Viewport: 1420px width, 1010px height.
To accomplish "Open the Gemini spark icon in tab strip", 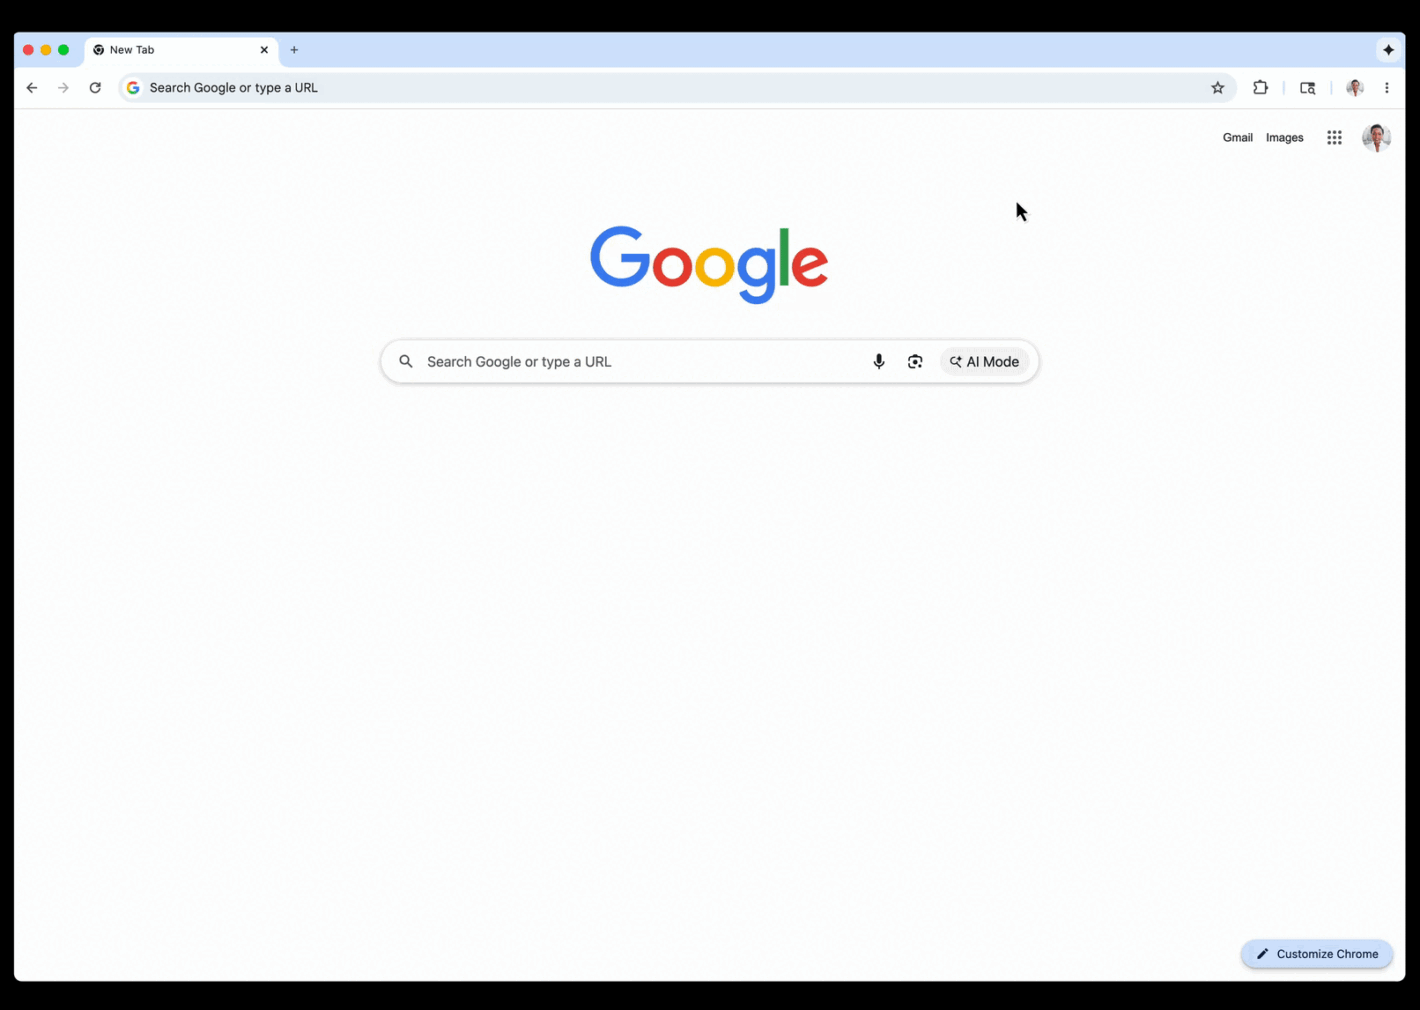I will click(x=1388, y=50).
